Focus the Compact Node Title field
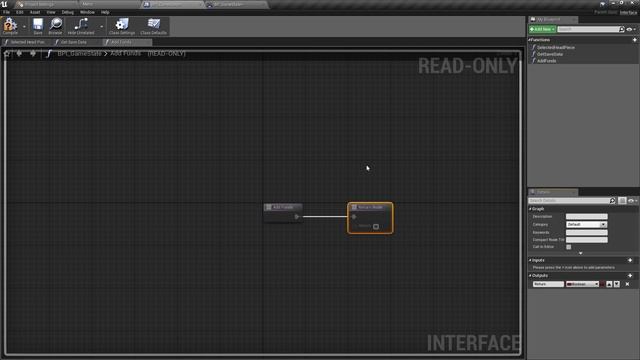640x360 pixels. [x=587, y=240]
